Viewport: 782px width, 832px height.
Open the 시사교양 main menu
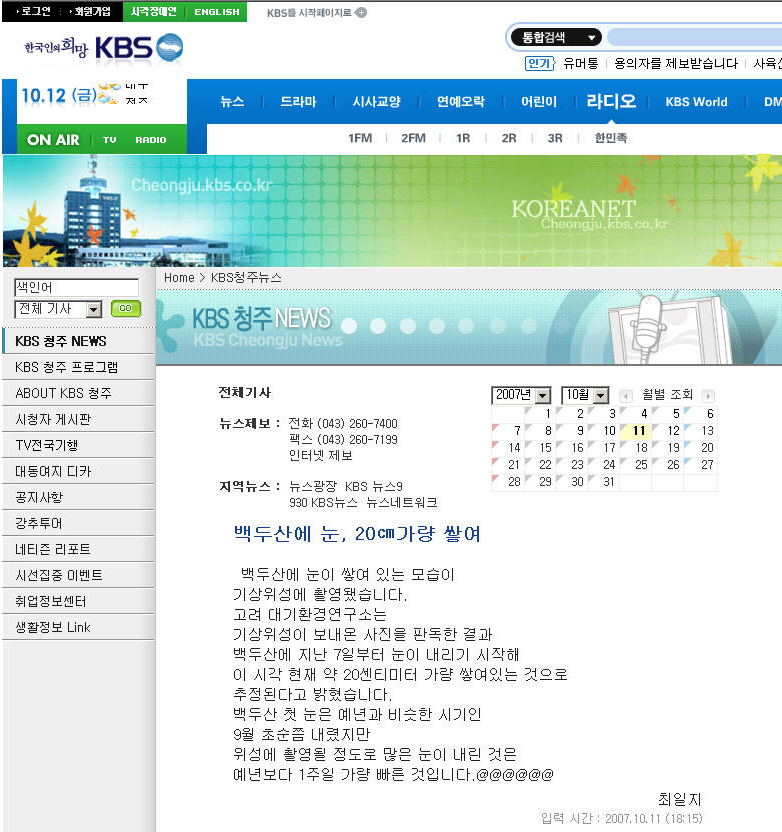[x=377, y=101]
